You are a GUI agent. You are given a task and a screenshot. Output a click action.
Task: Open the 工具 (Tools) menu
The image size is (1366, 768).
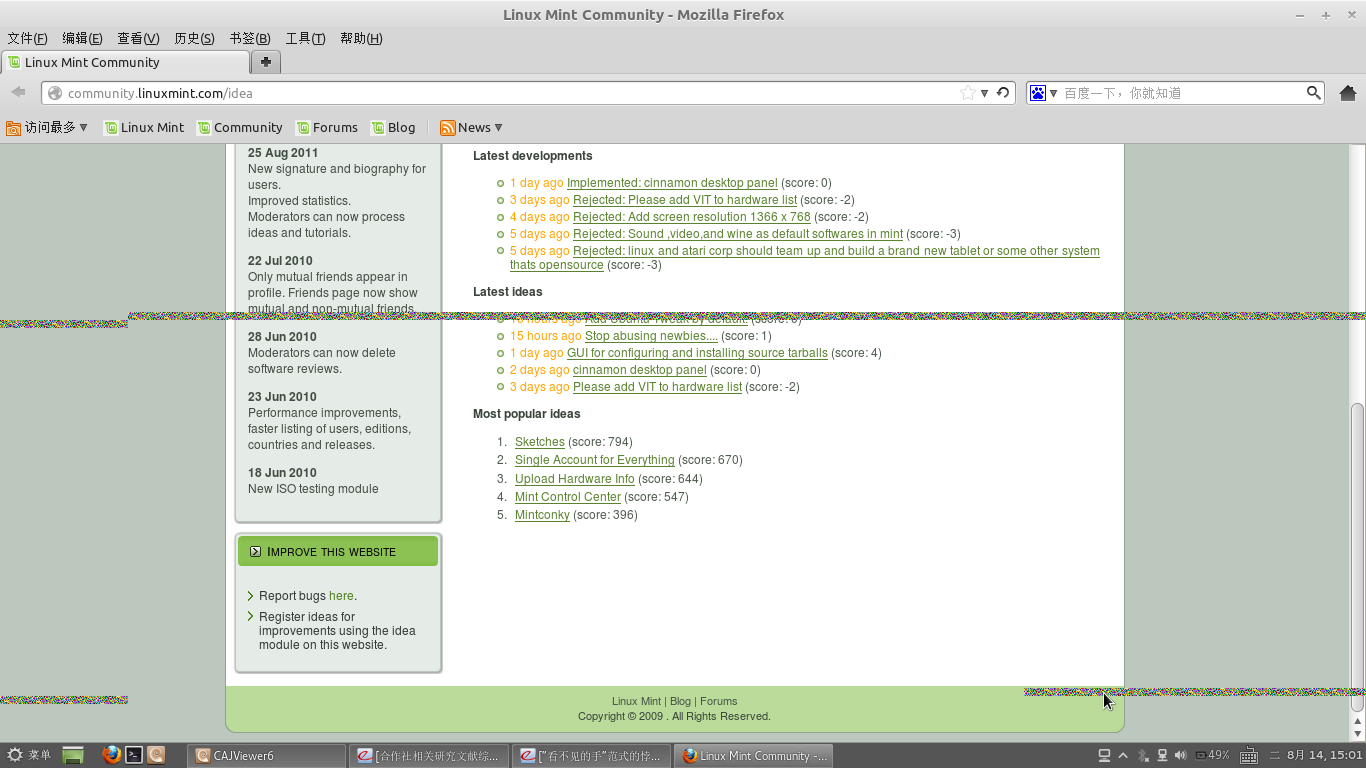[305, 38]
